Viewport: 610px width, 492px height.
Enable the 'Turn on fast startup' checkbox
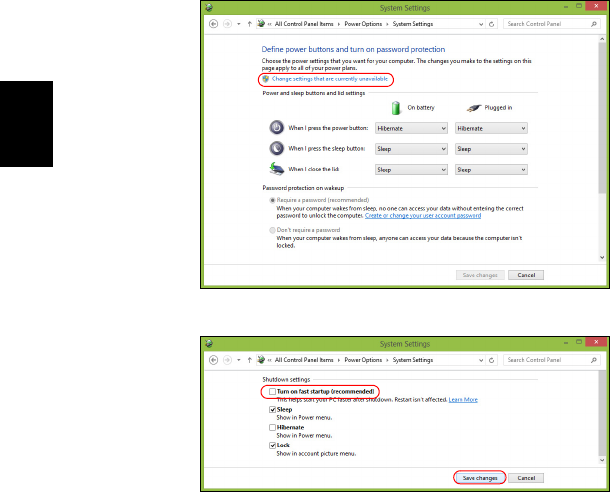(273, 391)
